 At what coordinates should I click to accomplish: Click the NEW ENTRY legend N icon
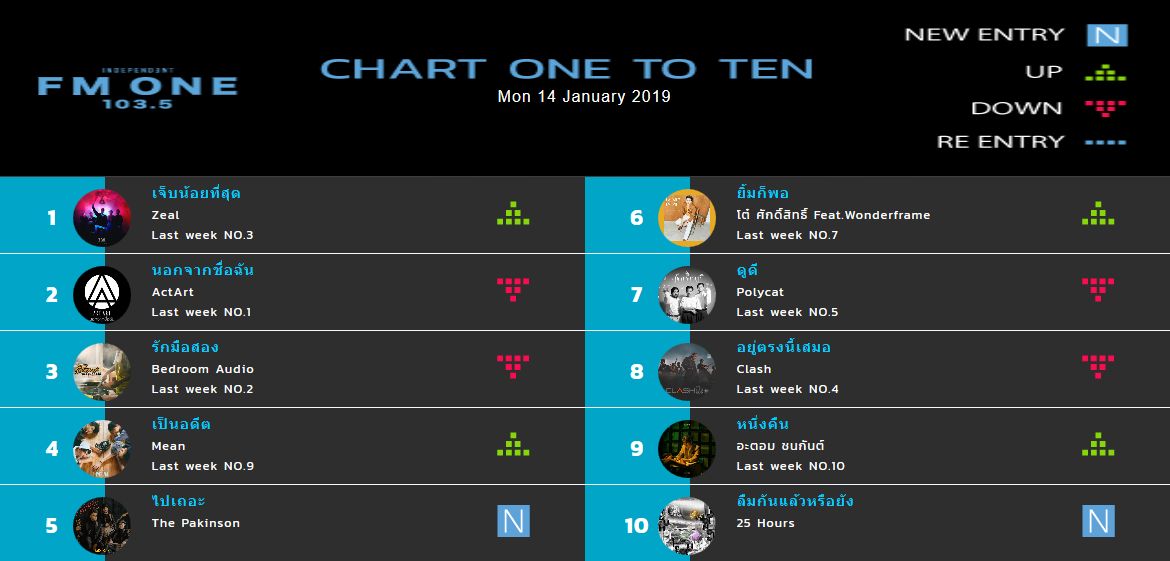pos(1107,35)
